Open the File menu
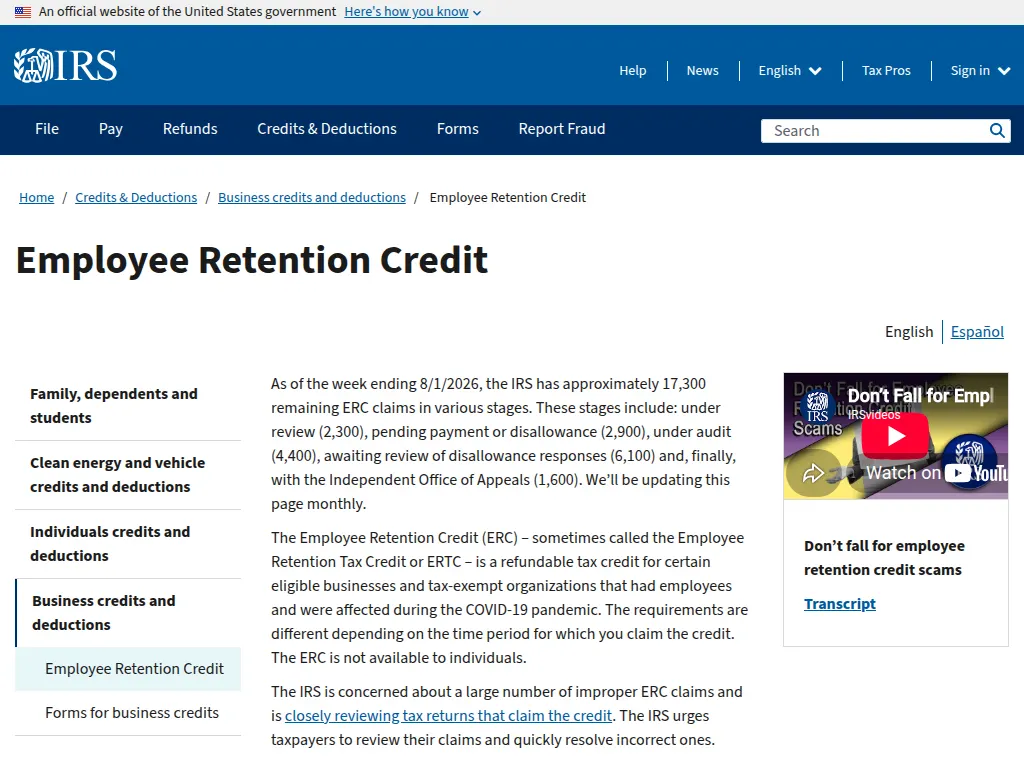1024x768 pixels. (x=47, y=129)
